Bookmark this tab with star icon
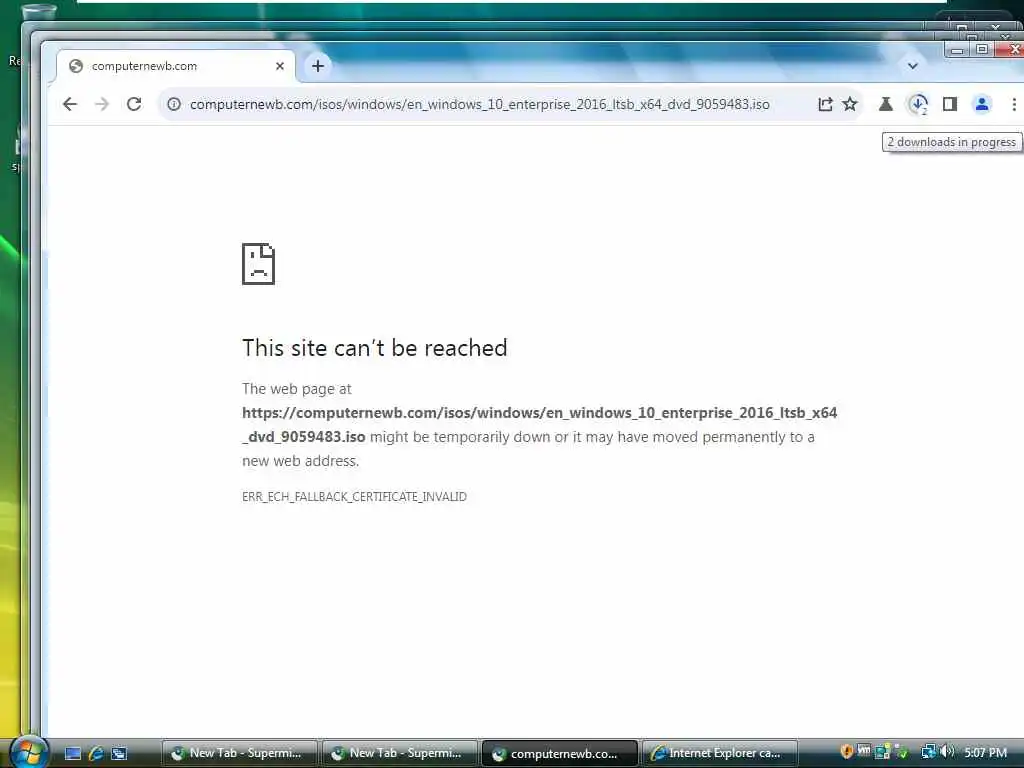 pos(850,104)
